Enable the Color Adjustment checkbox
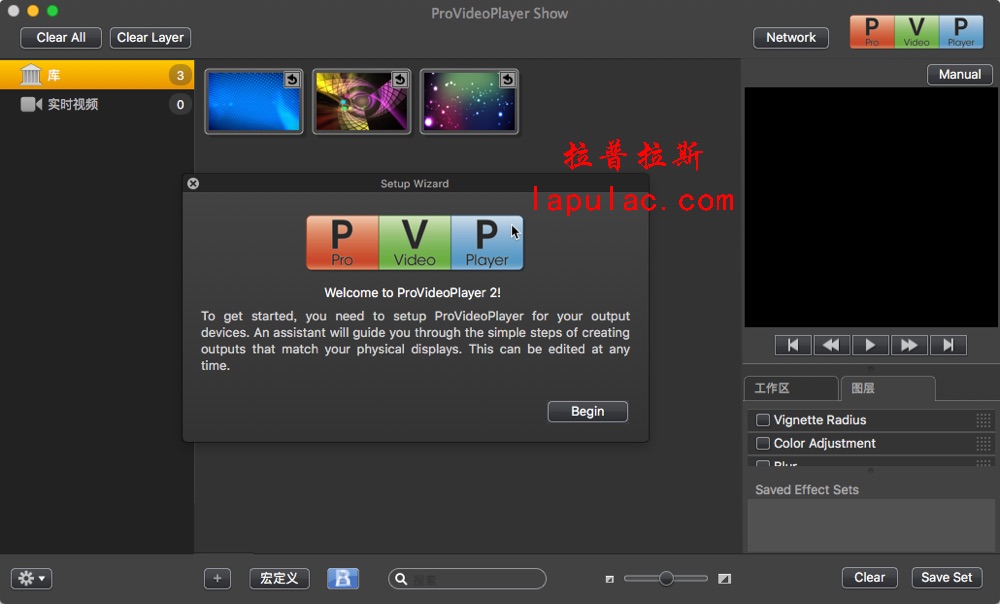1000x604 pixels. tap(763, 443)
